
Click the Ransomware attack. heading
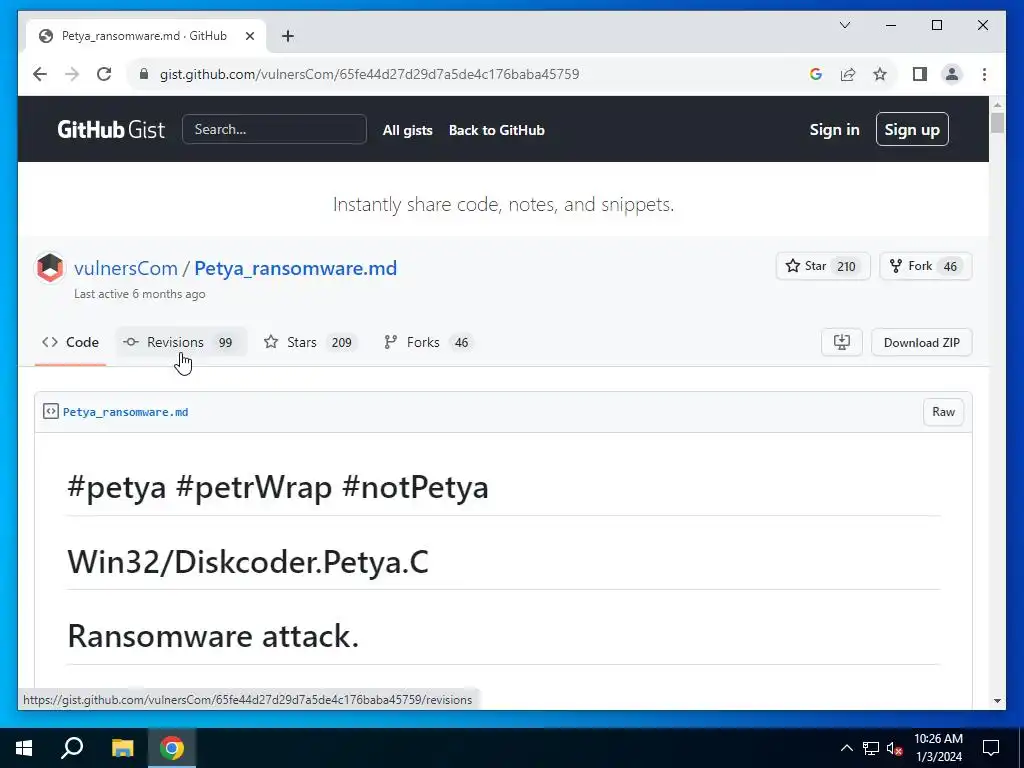(x=213, y=636)
